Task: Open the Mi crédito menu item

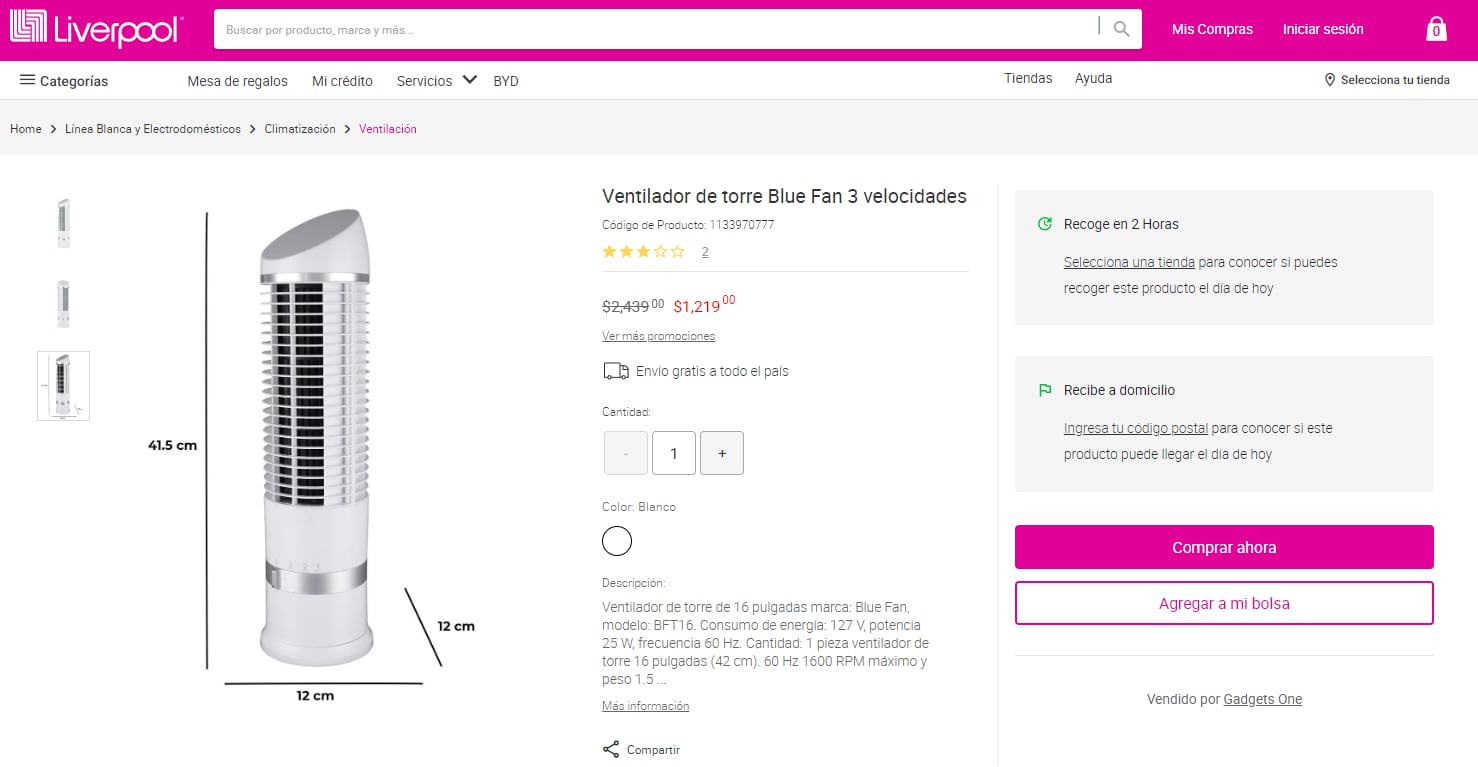Action: tap(342, 81)
